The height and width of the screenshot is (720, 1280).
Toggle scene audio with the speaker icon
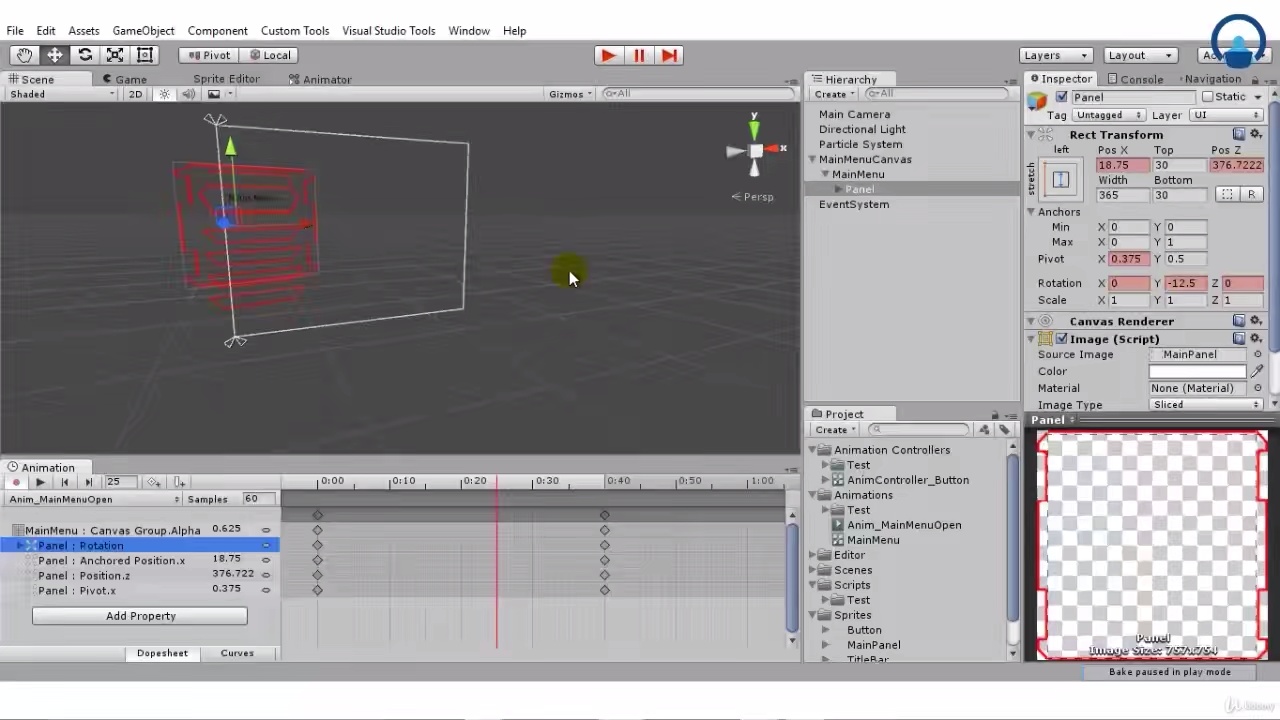click(x=188, y=93)
